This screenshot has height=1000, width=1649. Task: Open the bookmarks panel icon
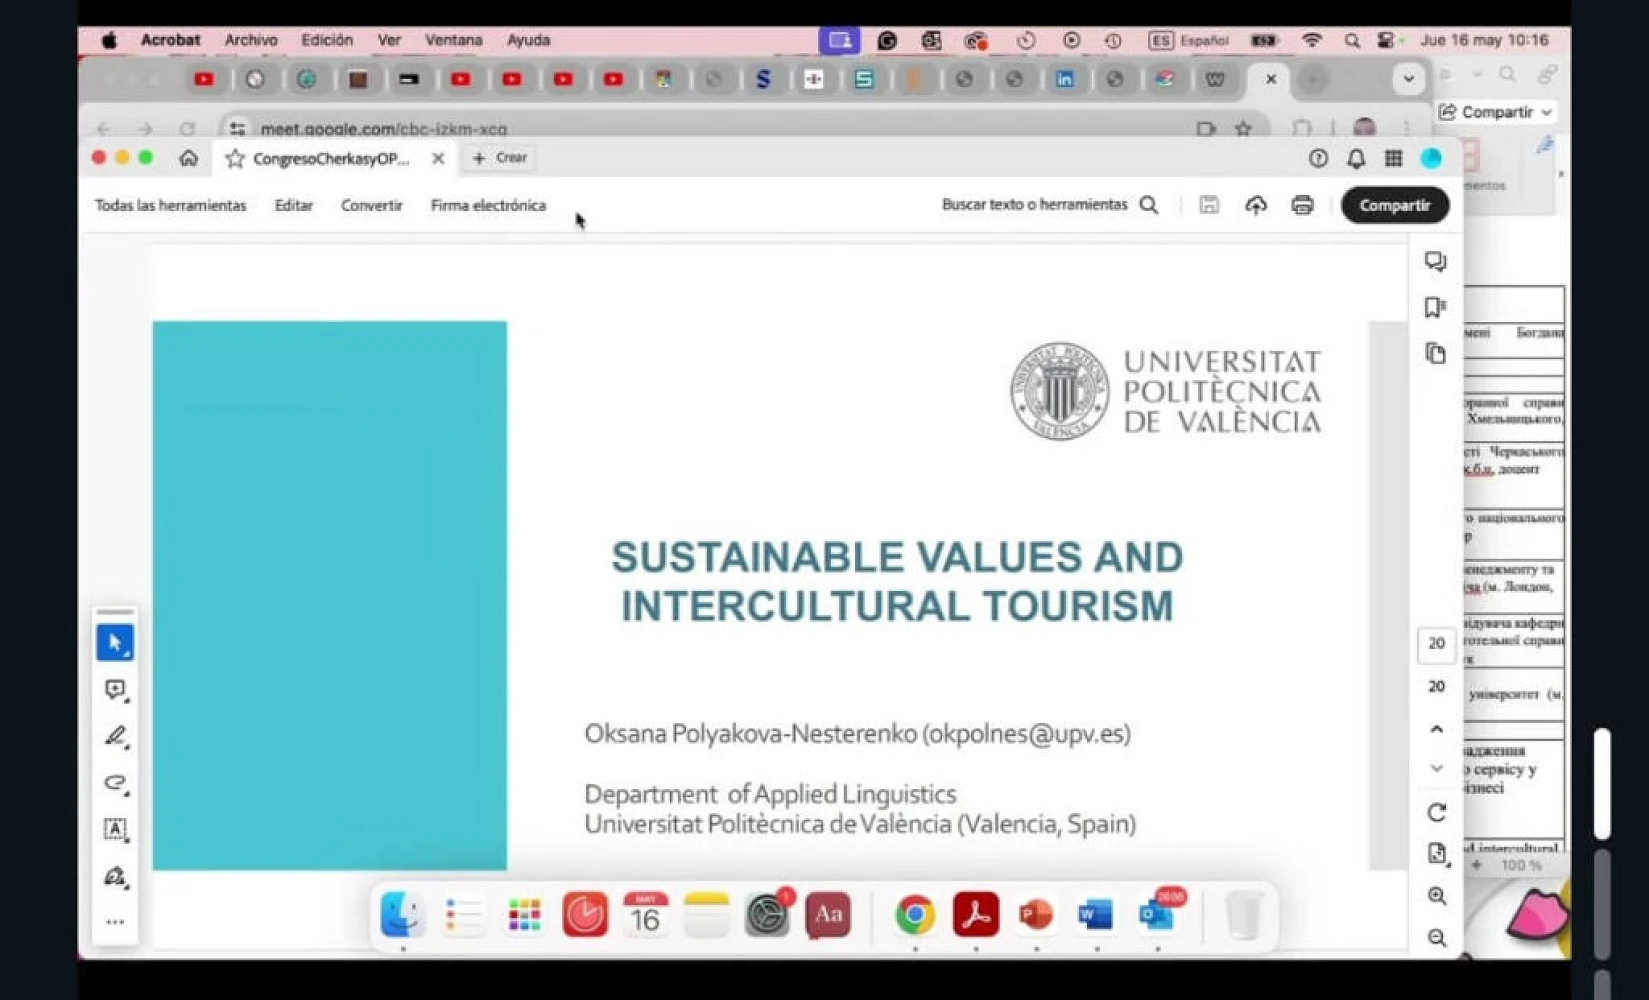click(x=1435, y=308)
